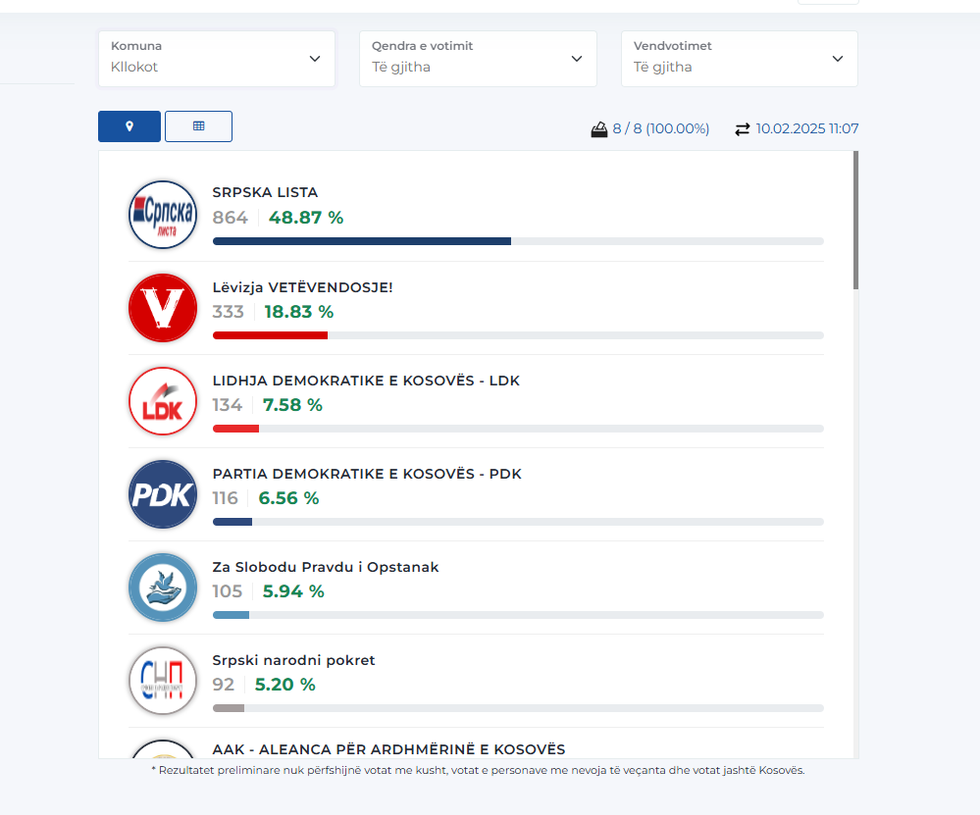Click the refresh arrows icon beside the timestamp
The height and width of the screenshot is (815, 980).
(x=742, y=129)
